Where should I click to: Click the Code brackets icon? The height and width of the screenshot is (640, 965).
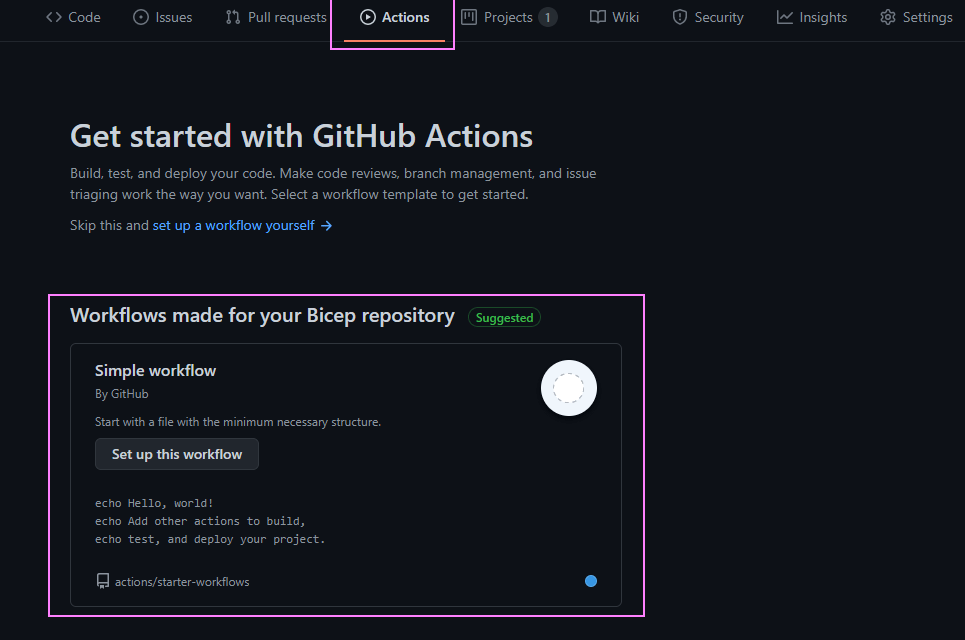(x=54, y=17)
